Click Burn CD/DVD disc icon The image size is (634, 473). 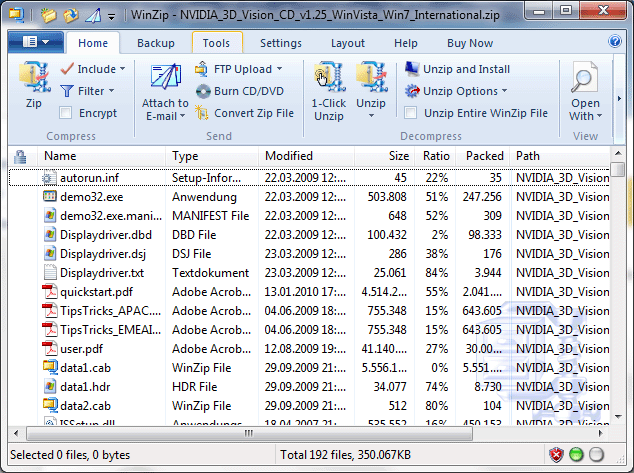pyautogui.click(x=203, y=91)
